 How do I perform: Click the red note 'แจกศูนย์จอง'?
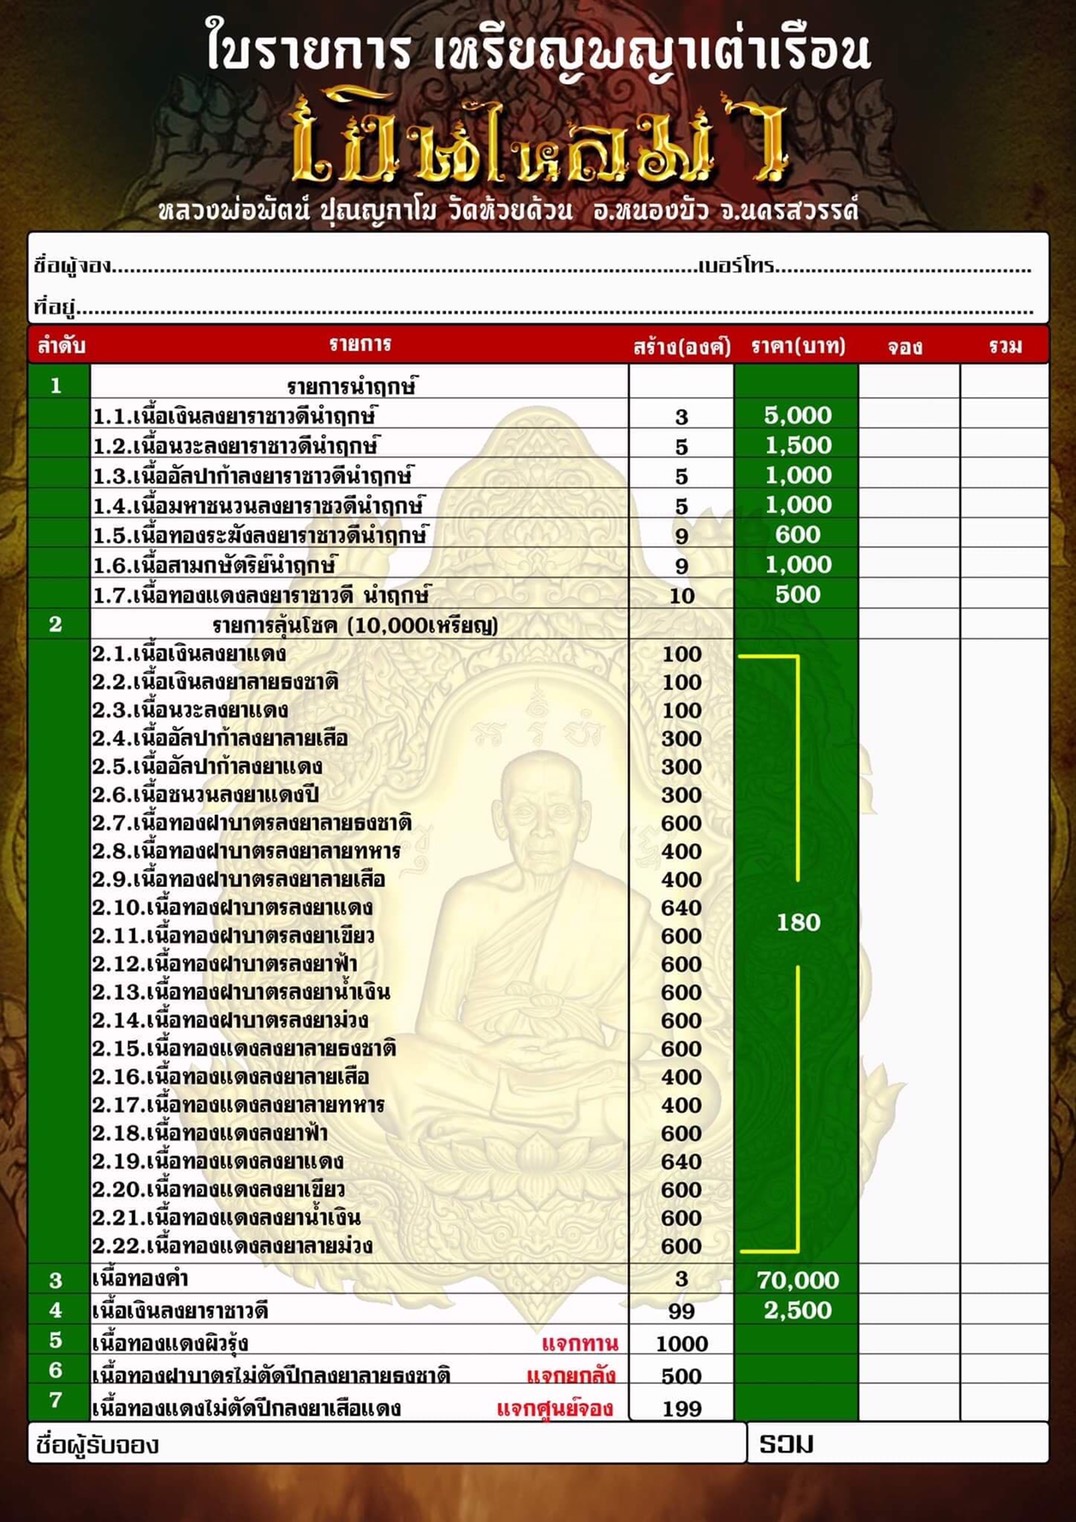point(555,1409)
